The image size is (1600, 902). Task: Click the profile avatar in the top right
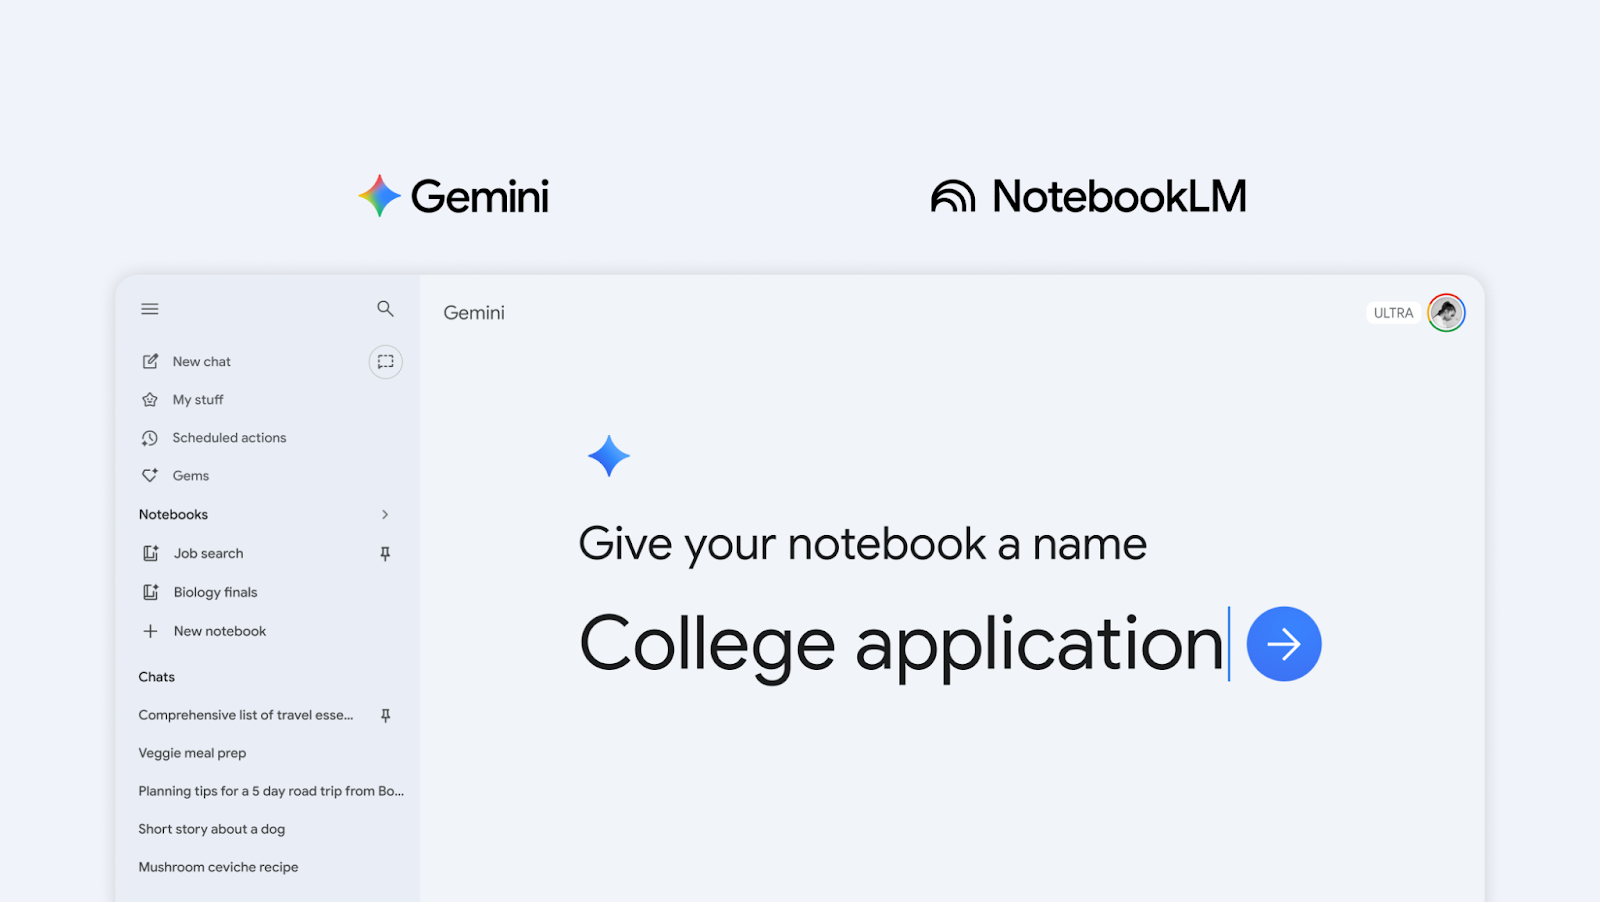point(1445,312)
